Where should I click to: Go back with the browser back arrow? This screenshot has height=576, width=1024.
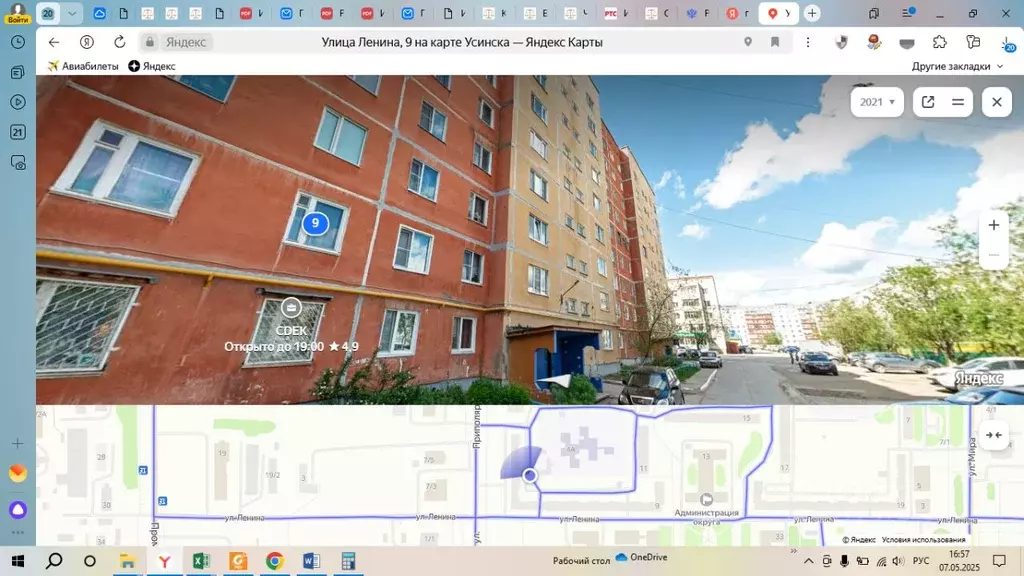pyautogui.click(x=54, y=42)
